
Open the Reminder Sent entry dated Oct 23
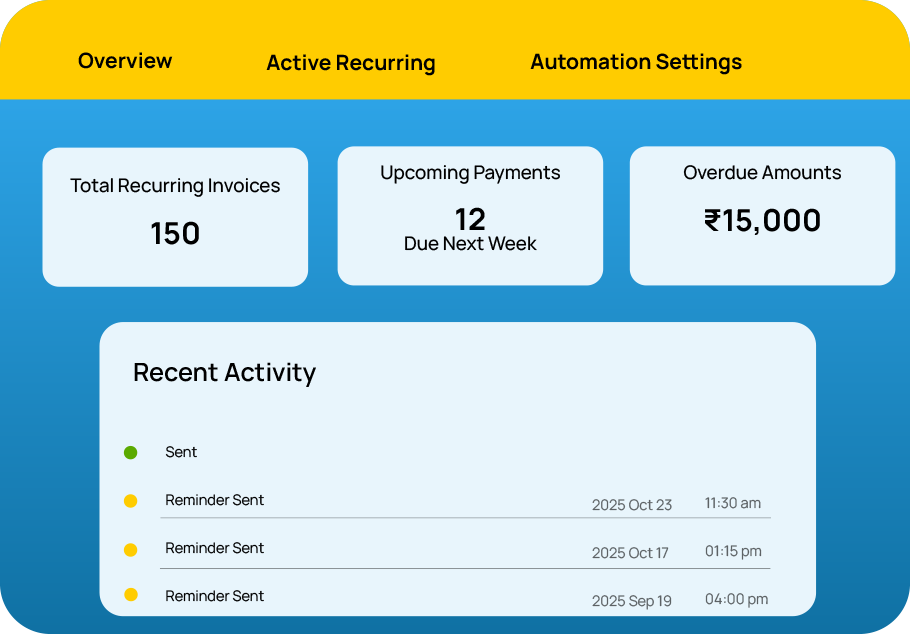215,500
